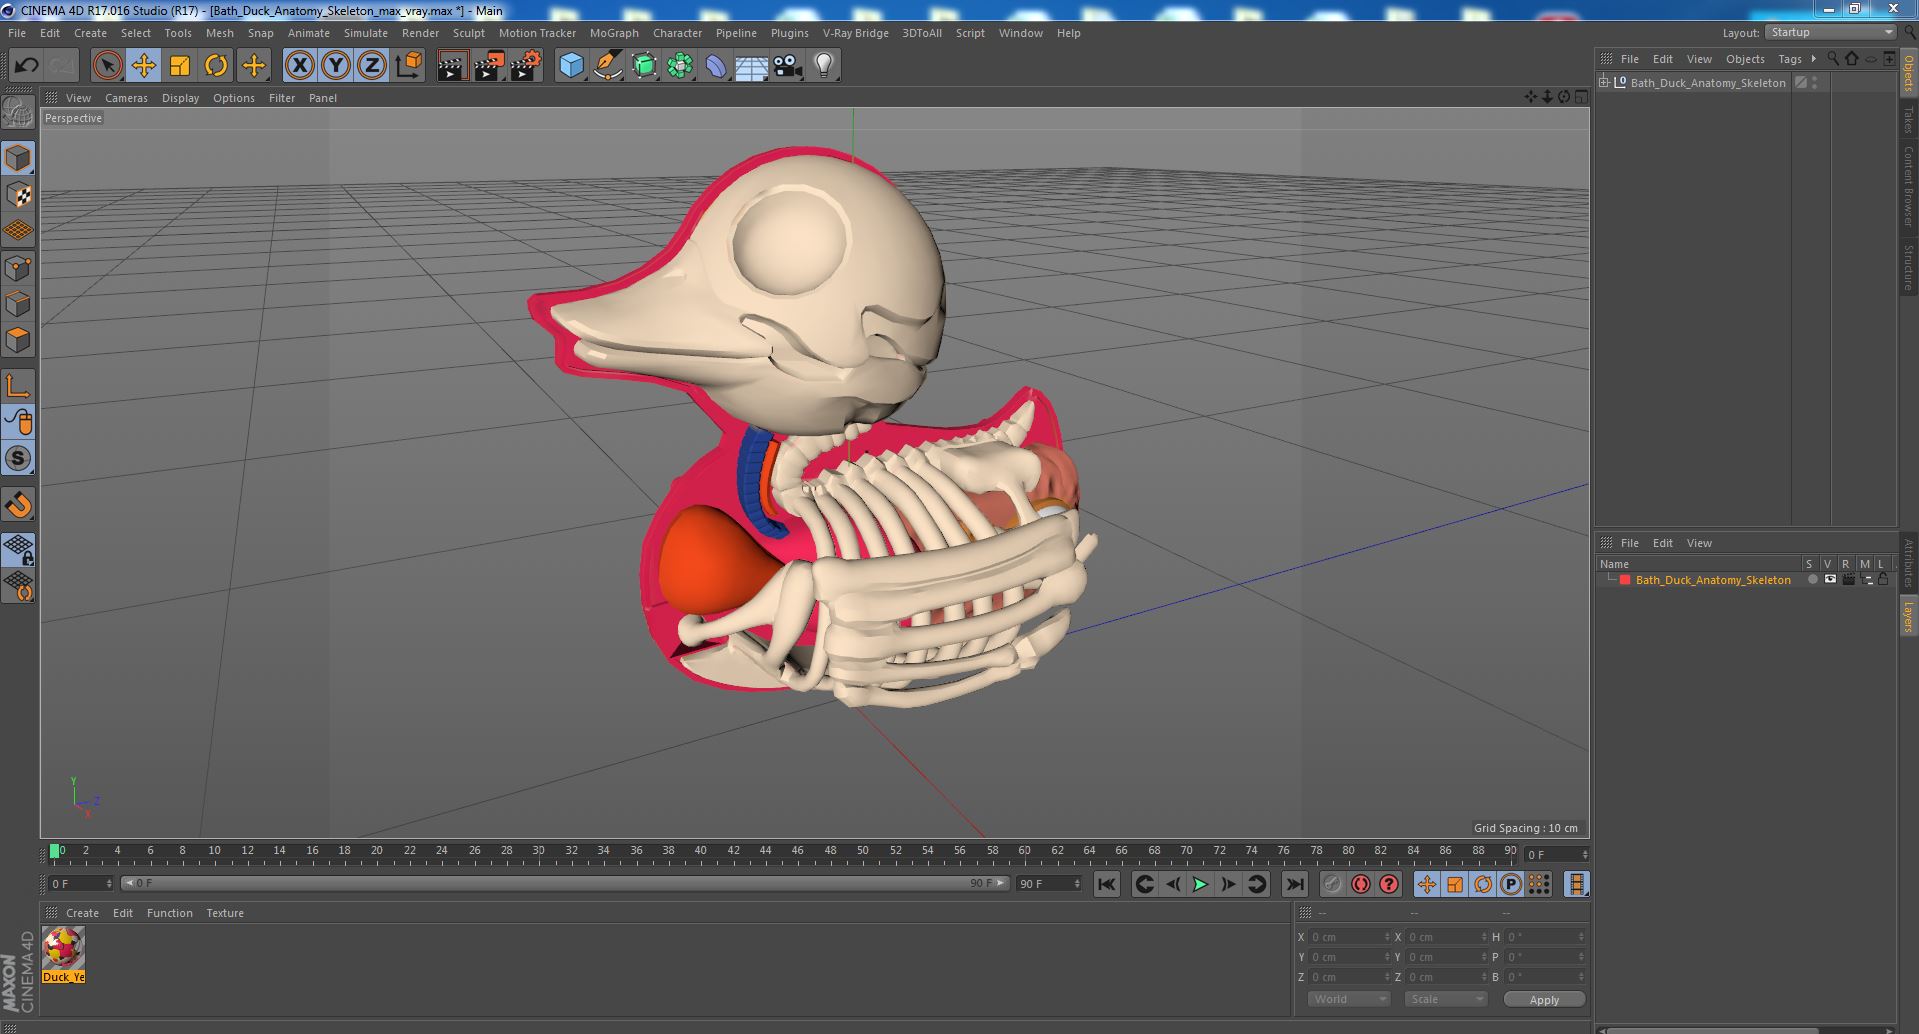Screen dimensions: 1919x1034
Task: Toggle rotation keyframe recording
Action: pos(1483,884)
